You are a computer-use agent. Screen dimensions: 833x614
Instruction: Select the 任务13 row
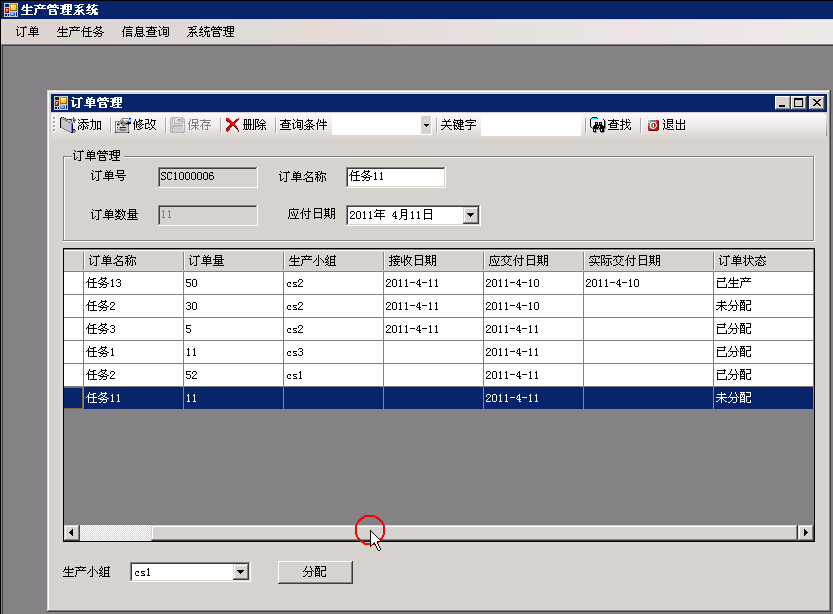pyautogui.click(x=438, y=283)
